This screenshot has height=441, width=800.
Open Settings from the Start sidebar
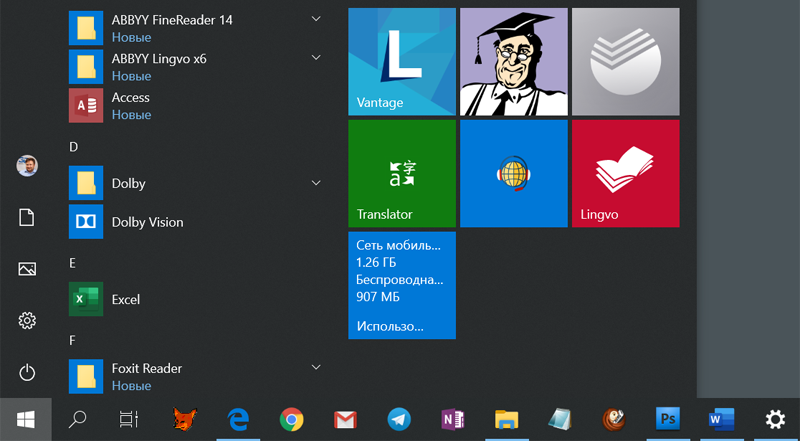click(x=27, y=321)
